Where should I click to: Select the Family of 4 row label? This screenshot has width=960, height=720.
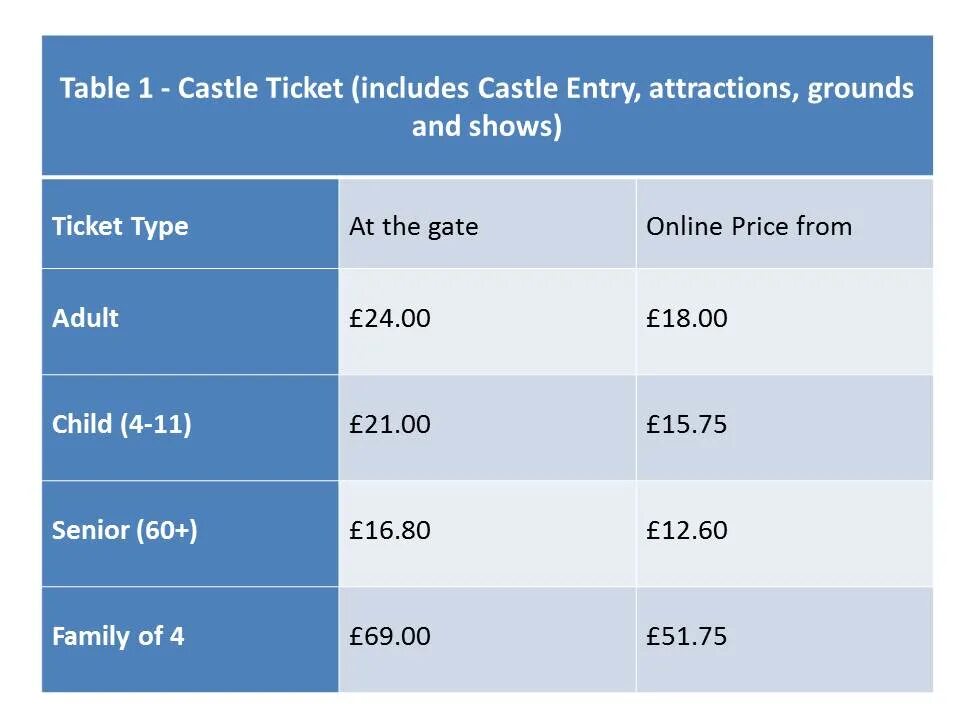[x=118, y=636]
